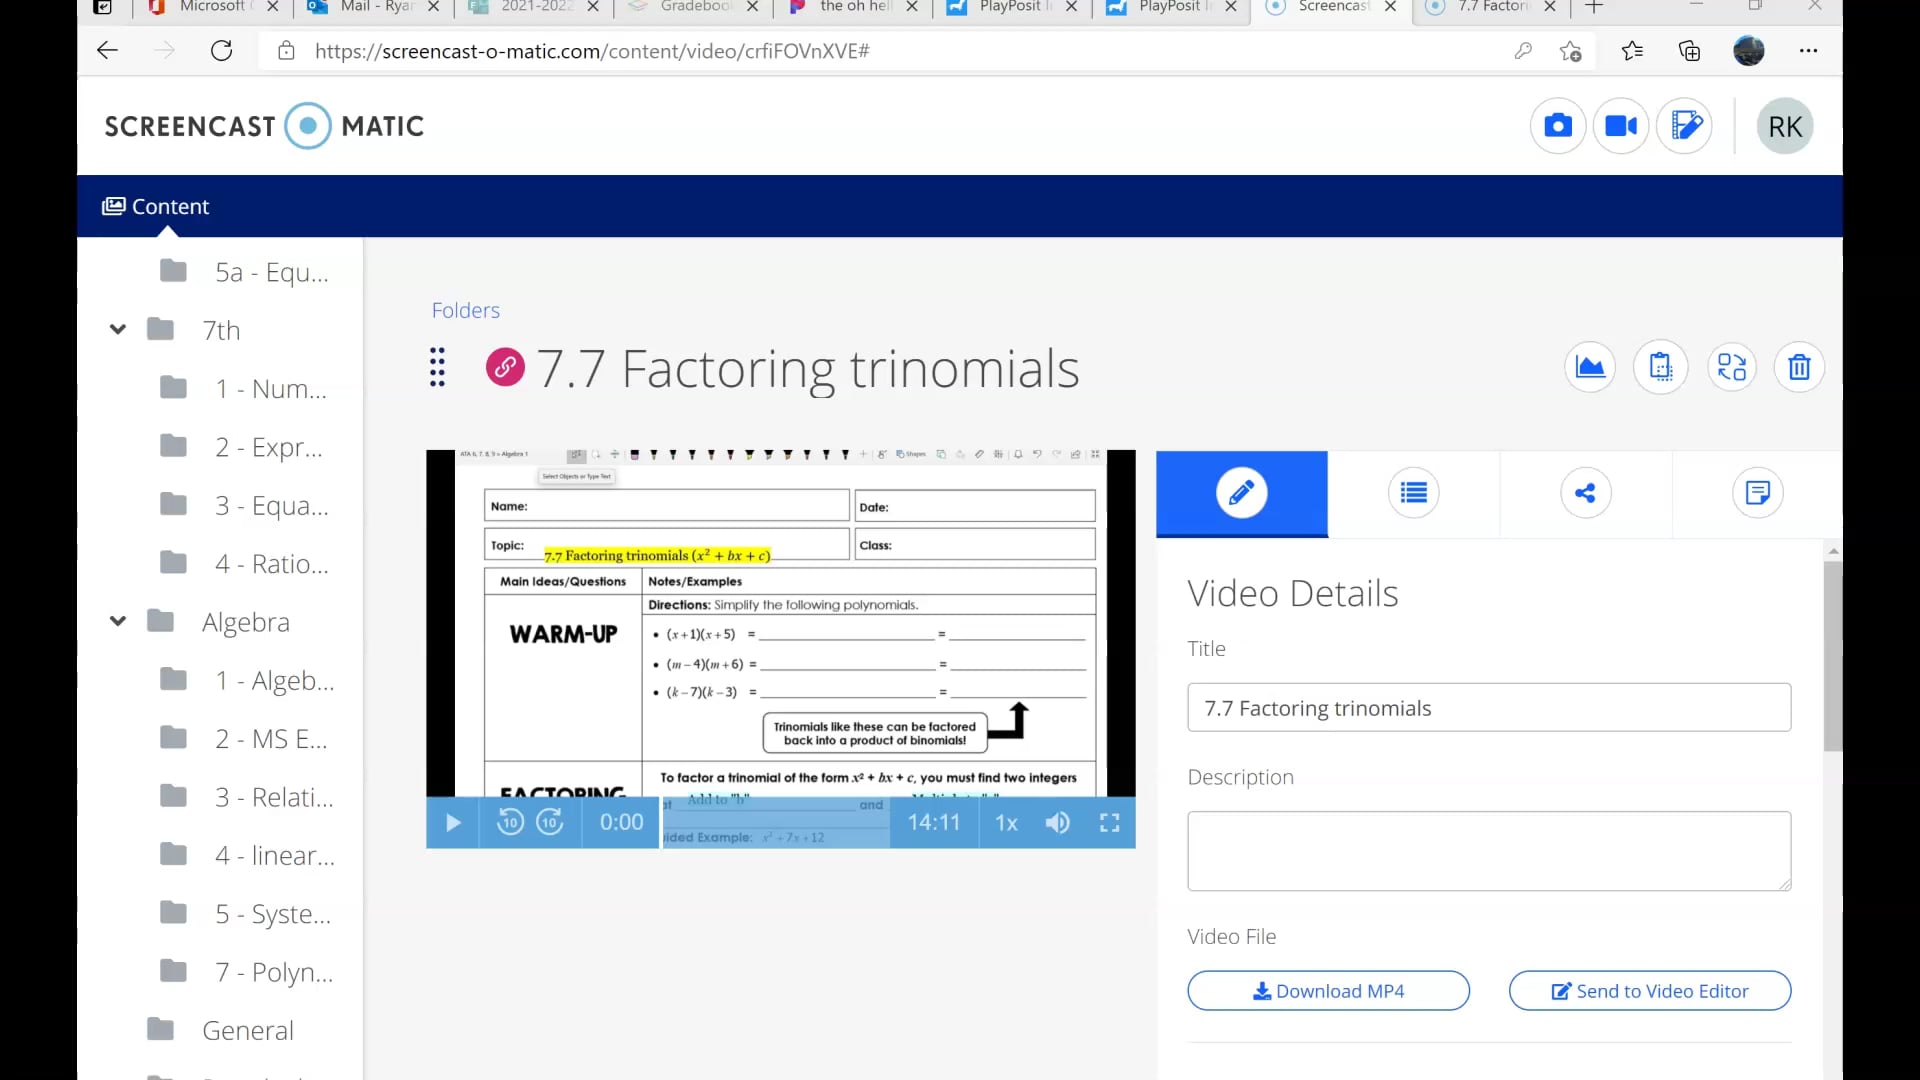Click the copy video details clipboard icon
1920x1080 pixels.
click(1660, 367)
